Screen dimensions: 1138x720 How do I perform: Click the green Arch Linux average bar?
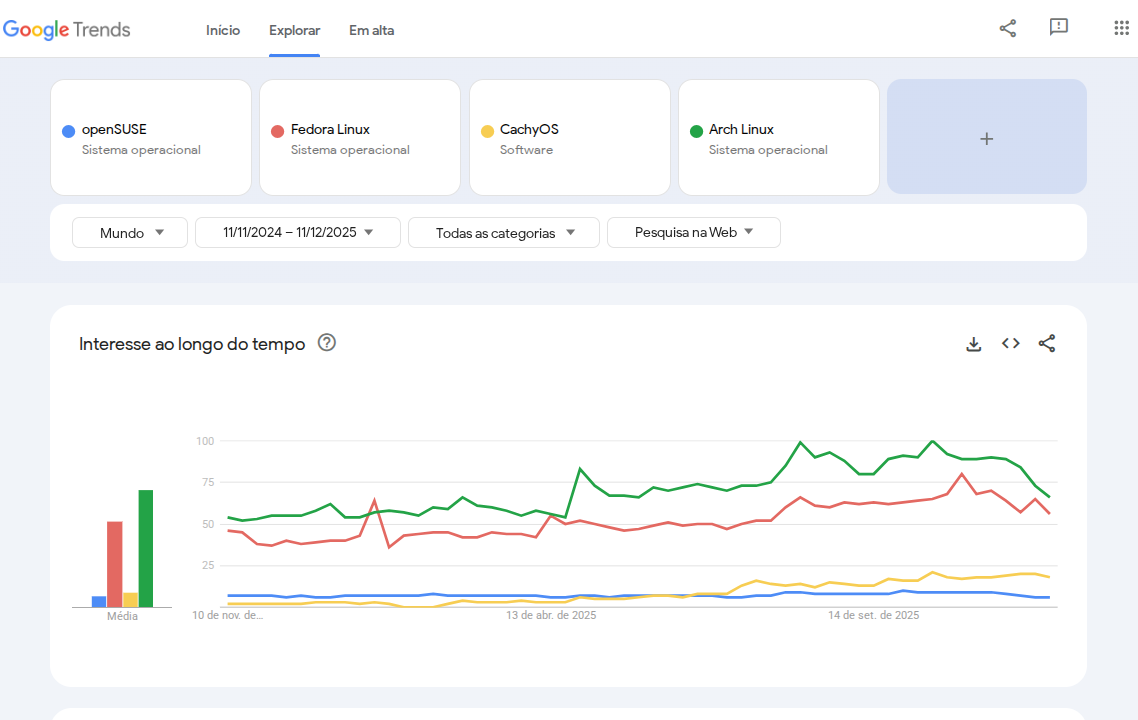coord(146,548)
